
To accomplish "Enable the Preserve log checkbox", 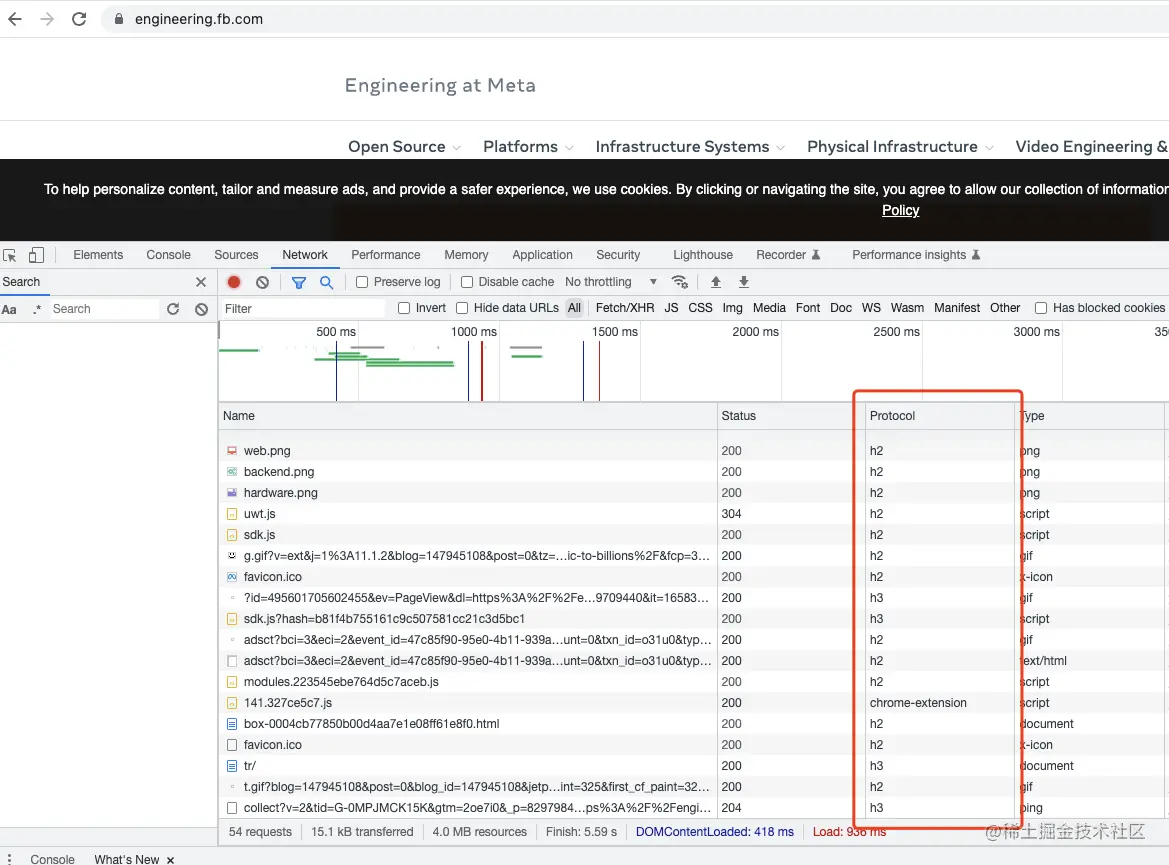I will [362, 282].
